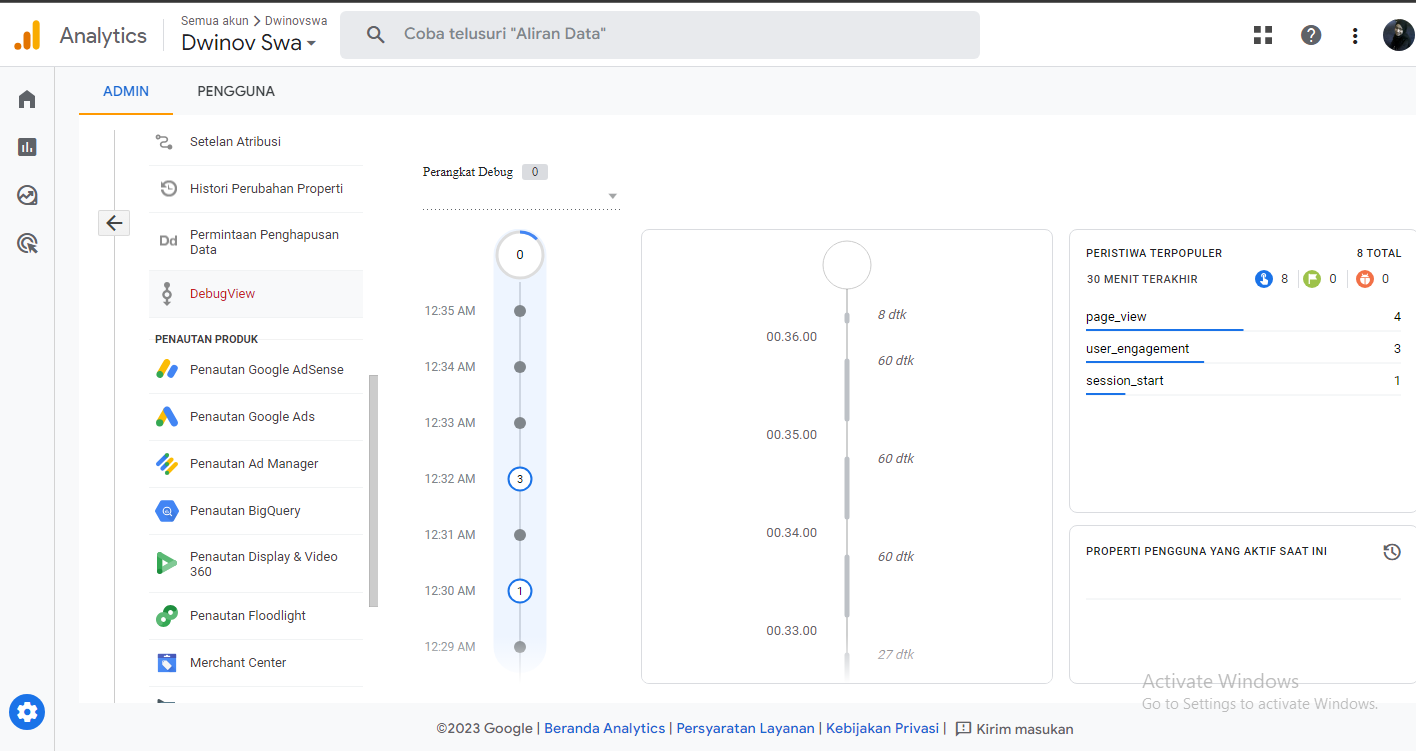Image resolution: width=1416 pixels, height=751 pixels.
Task: Open the Reports bar chart icon
Action: pos(27,147)
